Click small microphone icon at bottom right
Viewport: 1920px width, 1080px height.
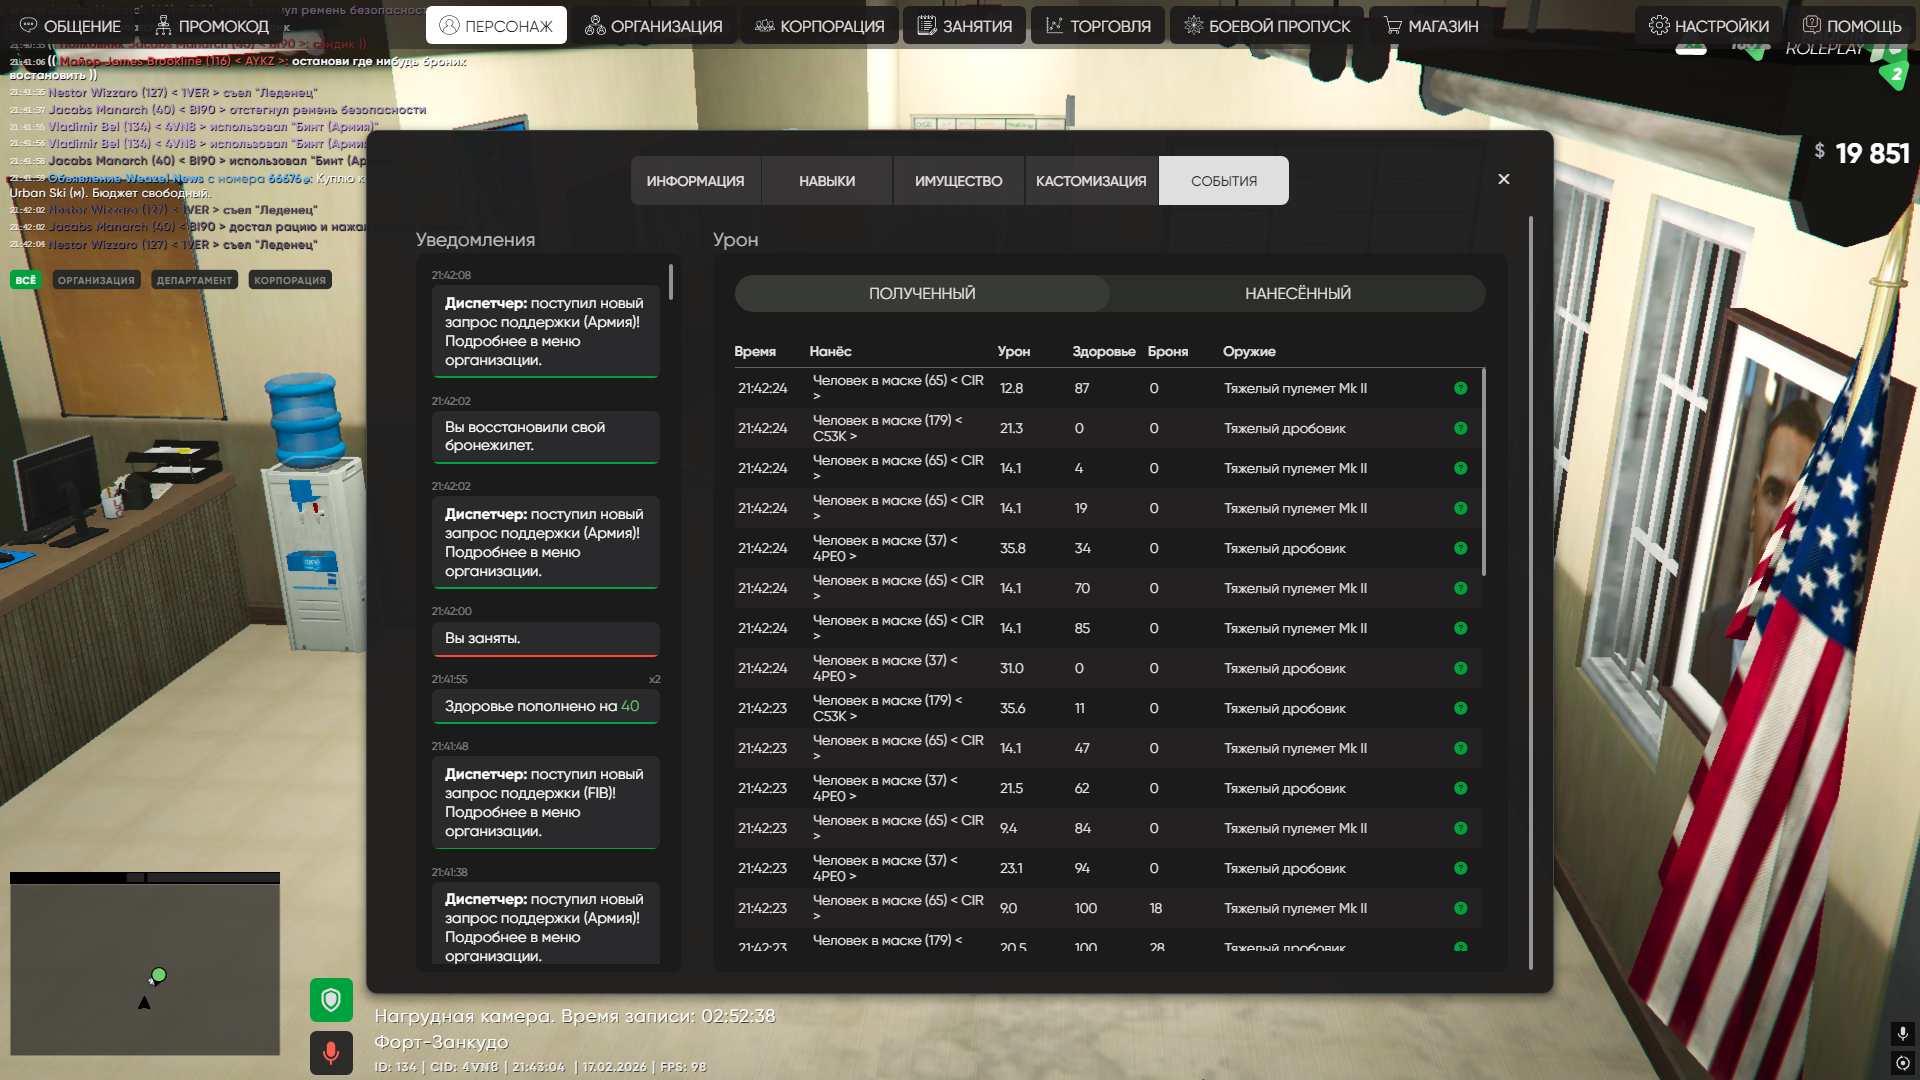coord(1902,1033)
